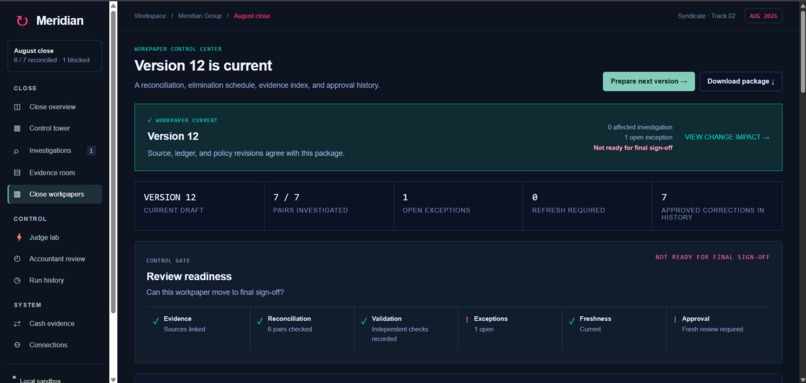This screenshot has height=383, width=806.
Task: Click the Cash evidence arrows icon
Action: pyautogui.click(x=17, y=323)
